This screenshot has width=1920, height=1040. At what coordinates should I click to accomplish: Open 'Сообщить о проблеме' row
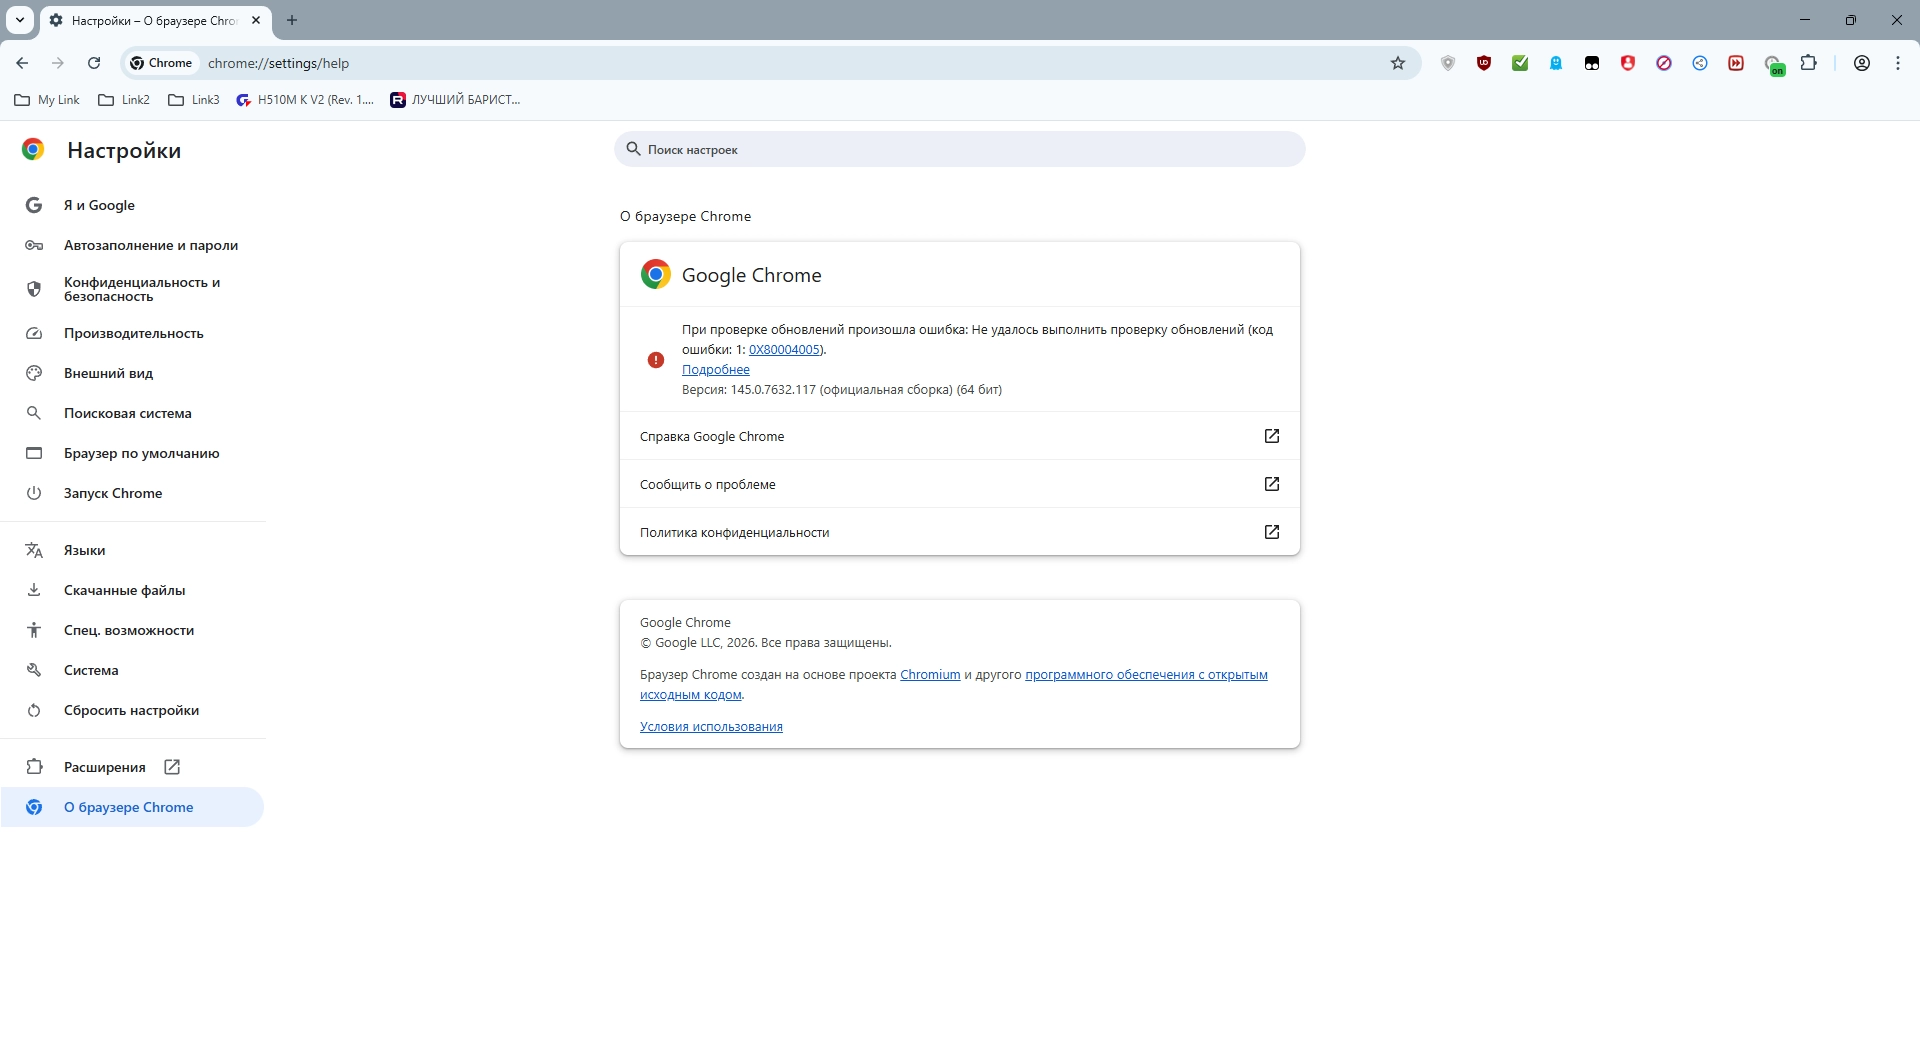point(960,484)
